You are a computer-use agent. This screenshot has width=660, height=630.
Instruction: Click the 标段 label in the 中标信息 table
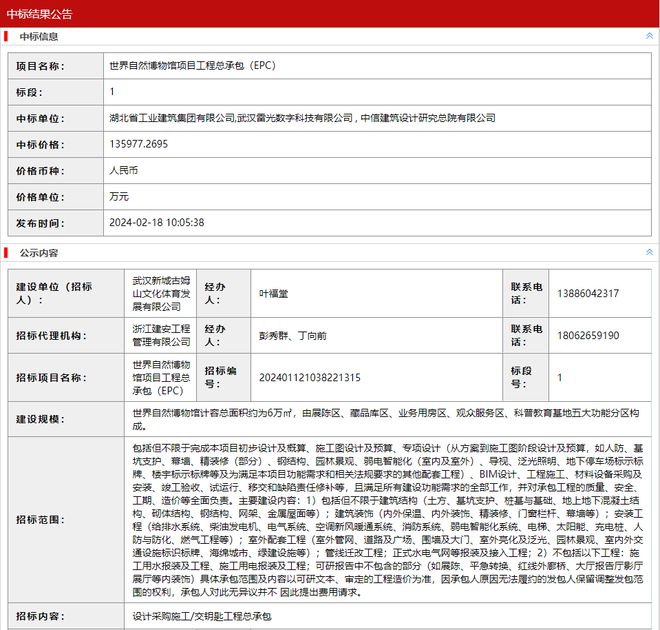pos(29,92)
